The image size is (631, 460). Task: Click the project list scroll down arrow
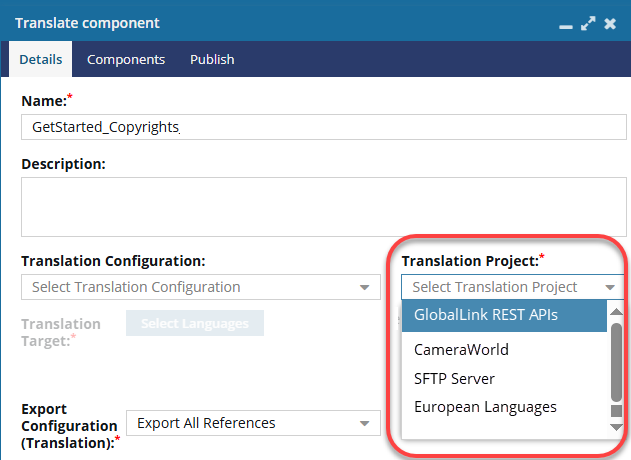pos(617,427)
